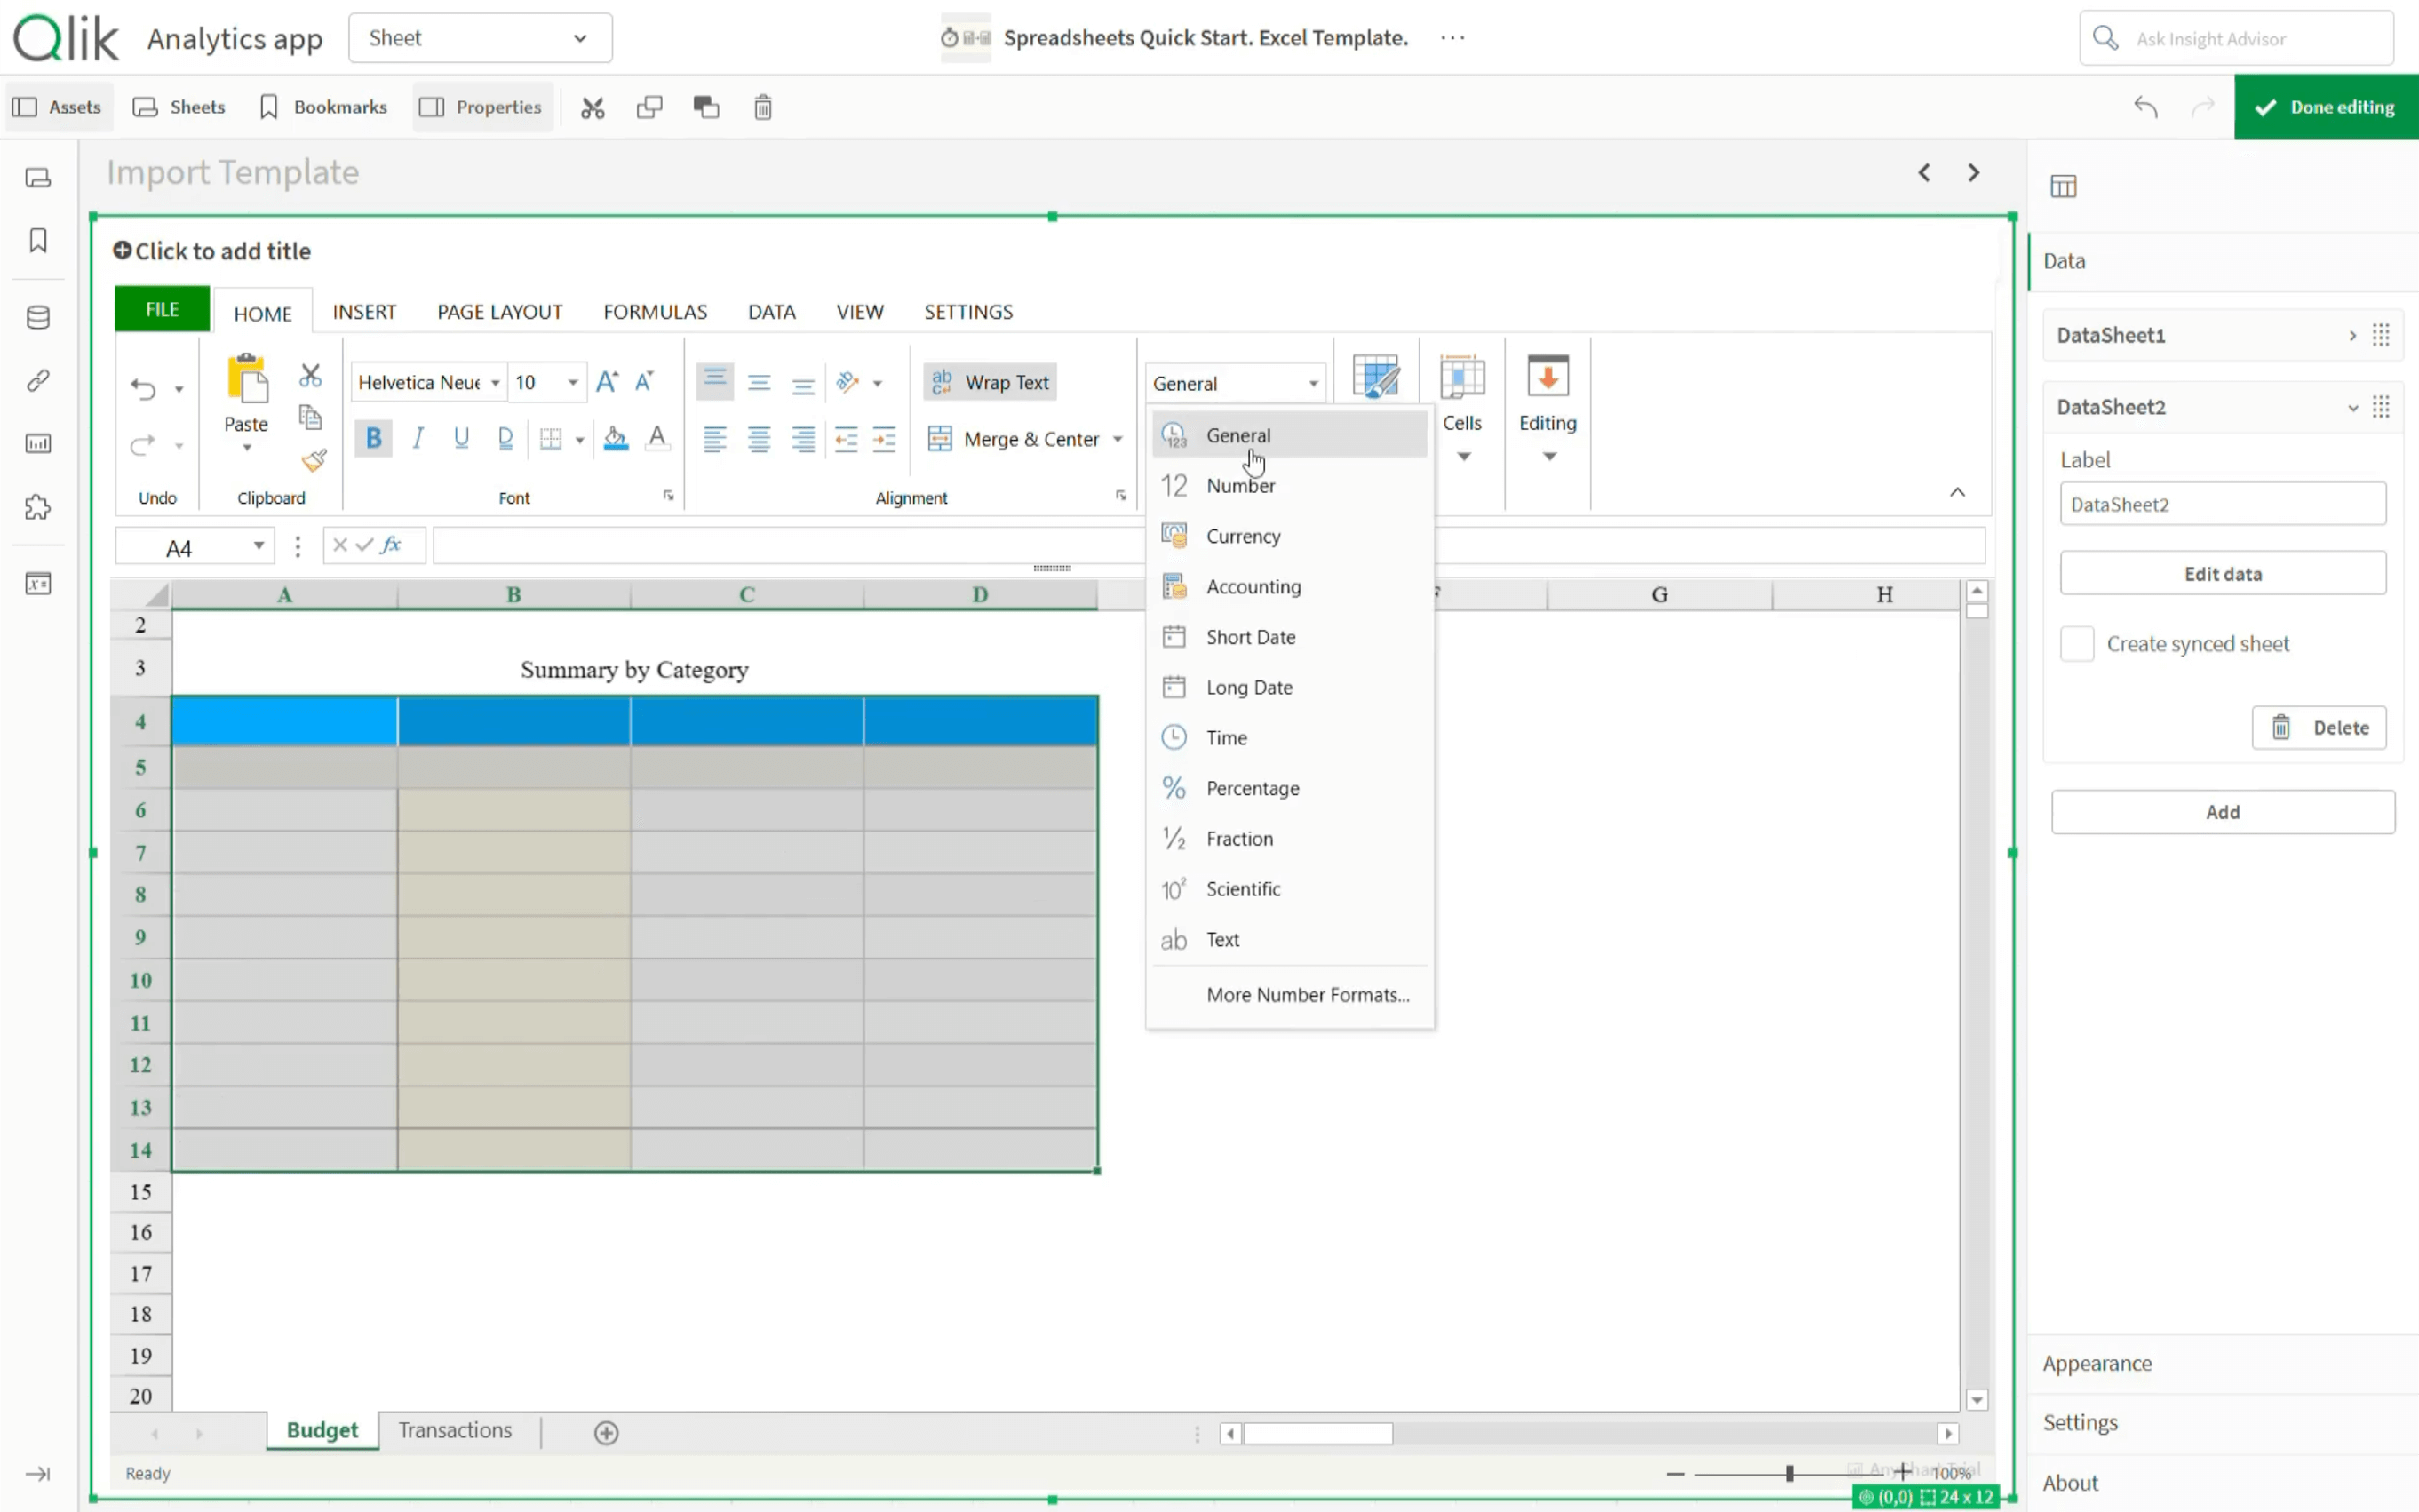Expand the DataSheet1 section
This screenshot has height=1512, width=2419.
[2351, 335]
